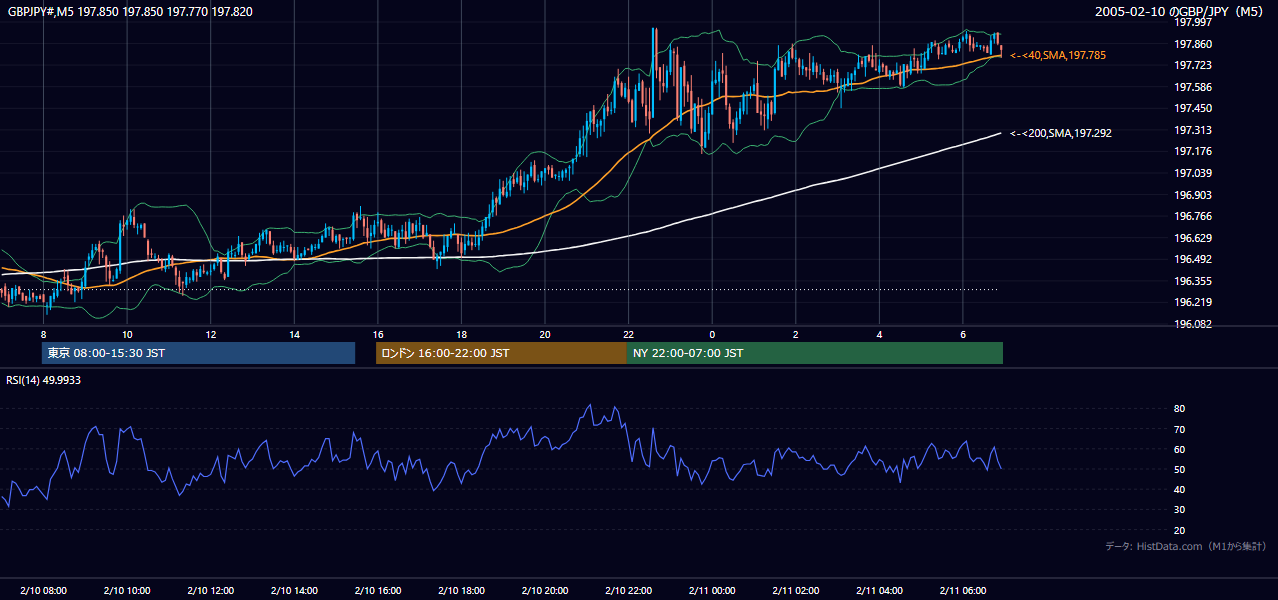
Task: Click the RSI 80 level label
Action: 1180,409
